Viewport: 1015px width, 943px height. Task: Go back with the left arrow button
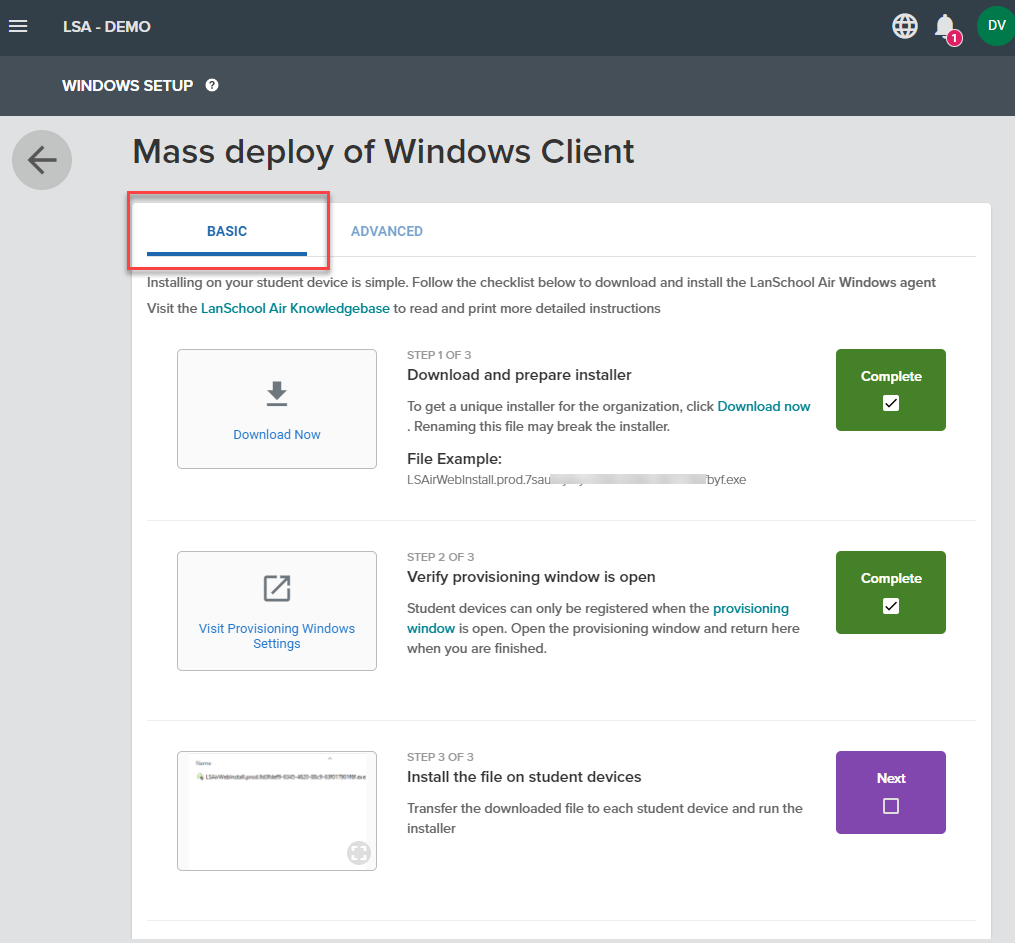pos(42,160)
